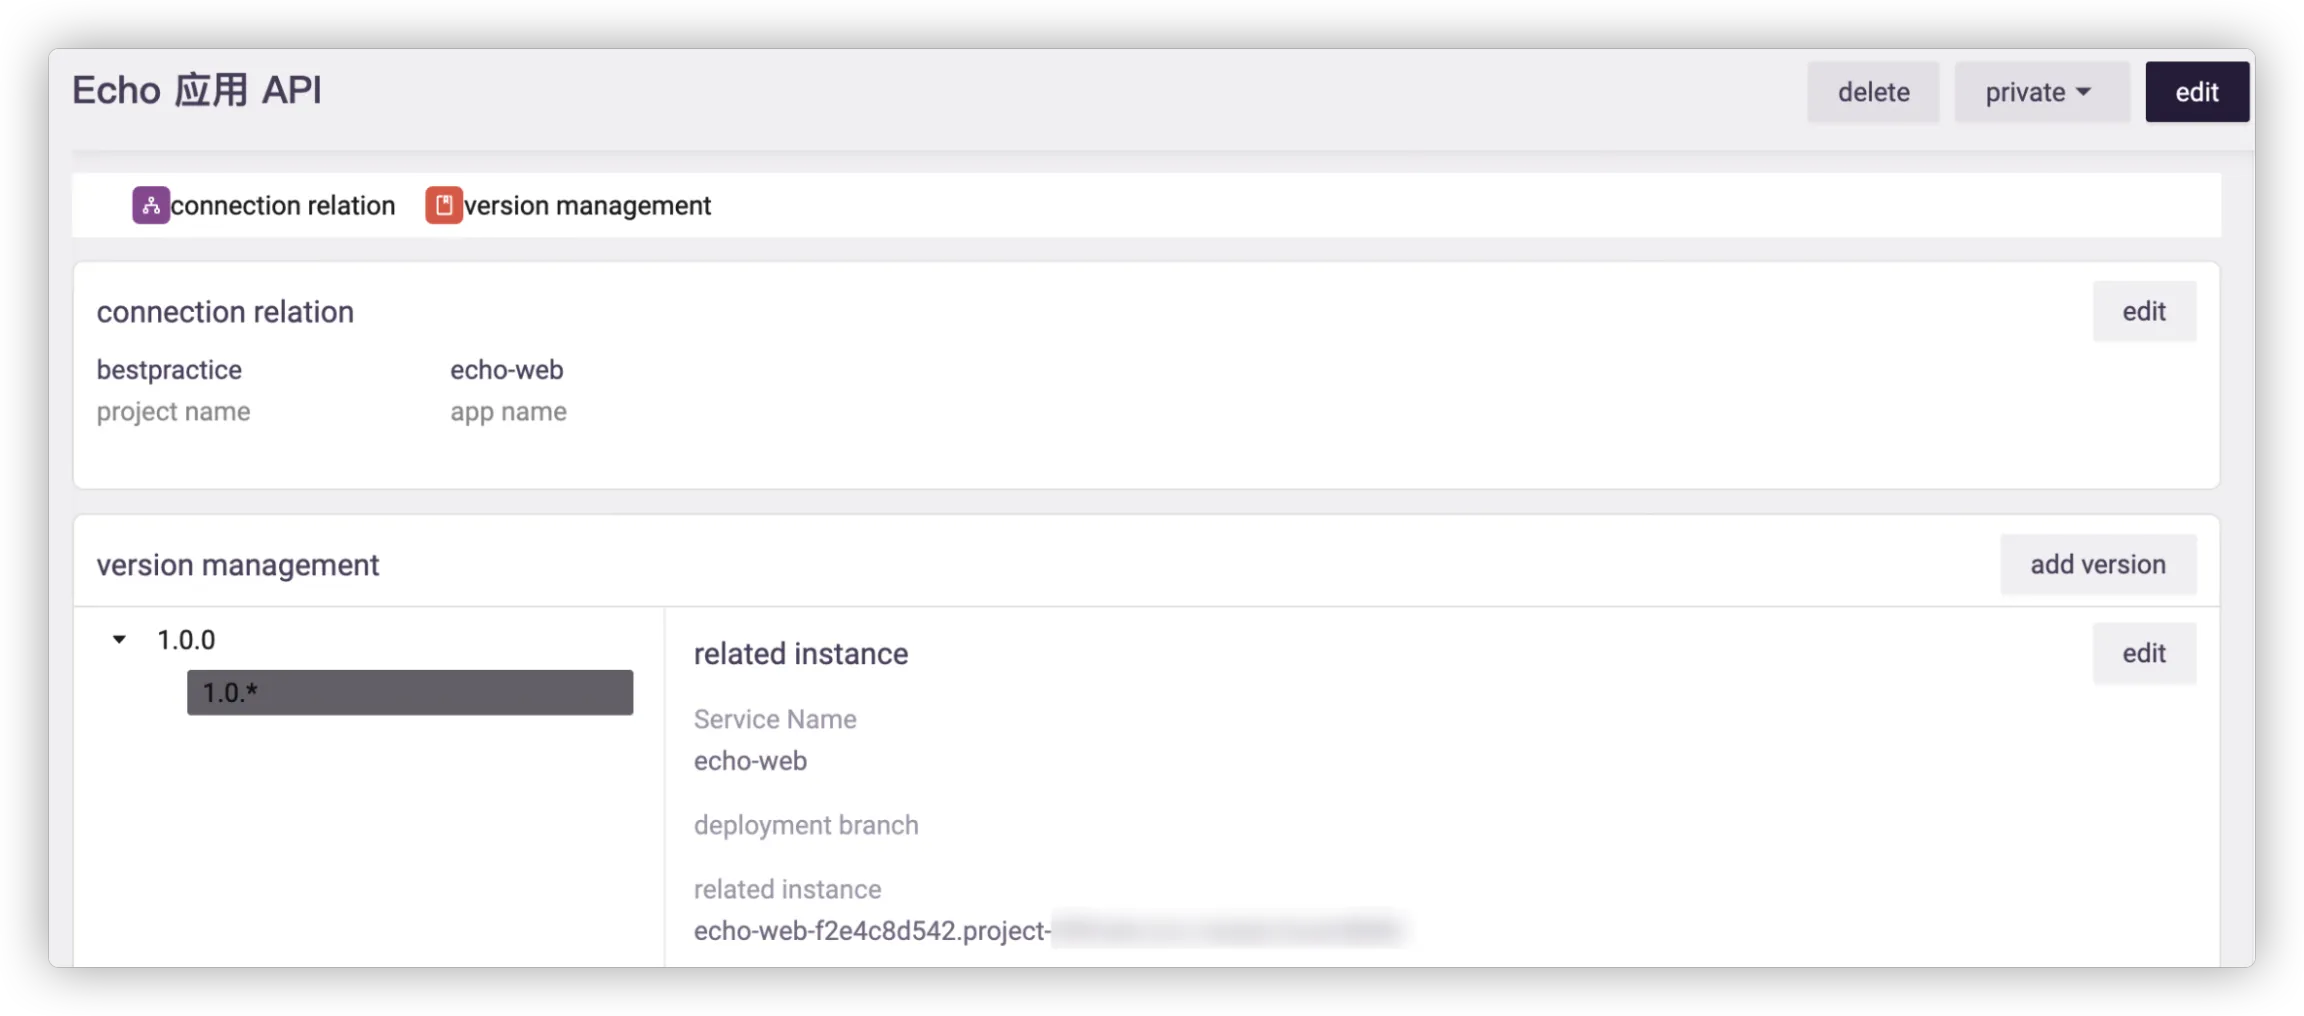Image resolution: width=2304 pixels, height=1016 pixels.
Task: Click echo-web under Service Name
Action: click(x=750, y=760)
